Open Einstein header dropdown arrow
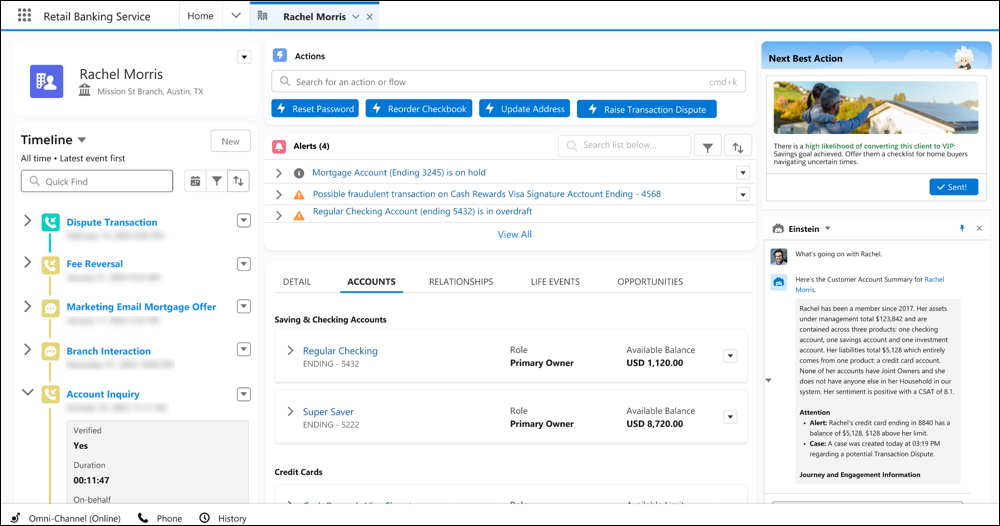 point(828,228)
